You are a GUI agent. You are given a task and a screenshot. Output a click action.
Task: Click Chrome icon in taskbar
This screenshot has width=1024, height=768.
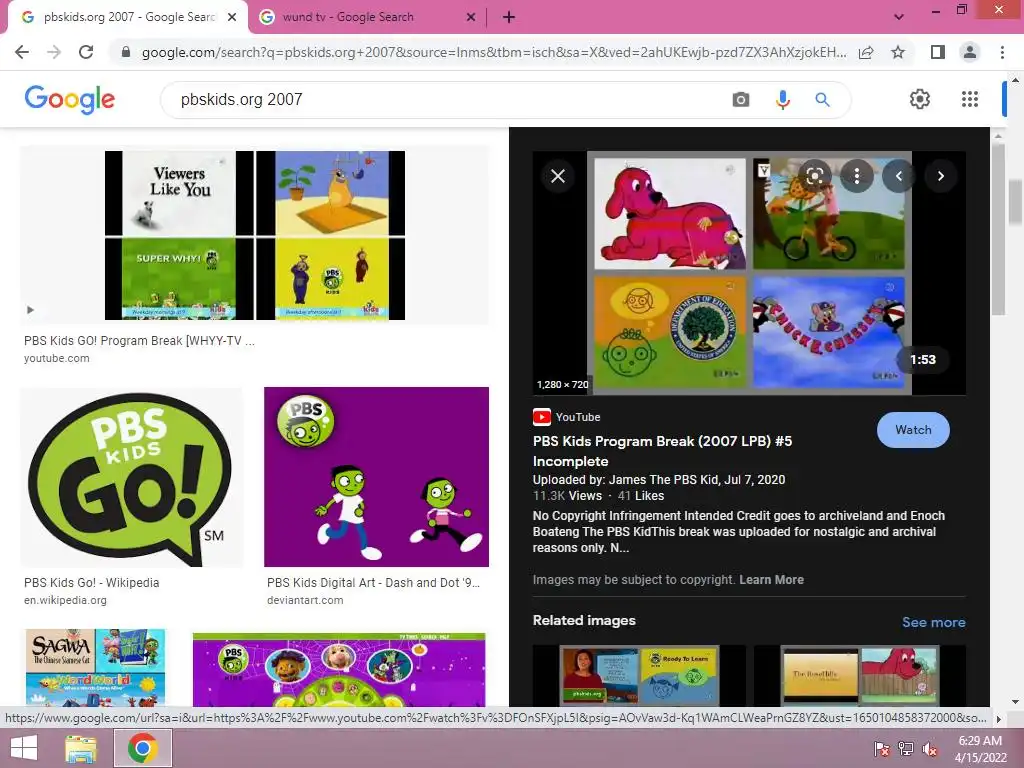(x=142, y=748)
